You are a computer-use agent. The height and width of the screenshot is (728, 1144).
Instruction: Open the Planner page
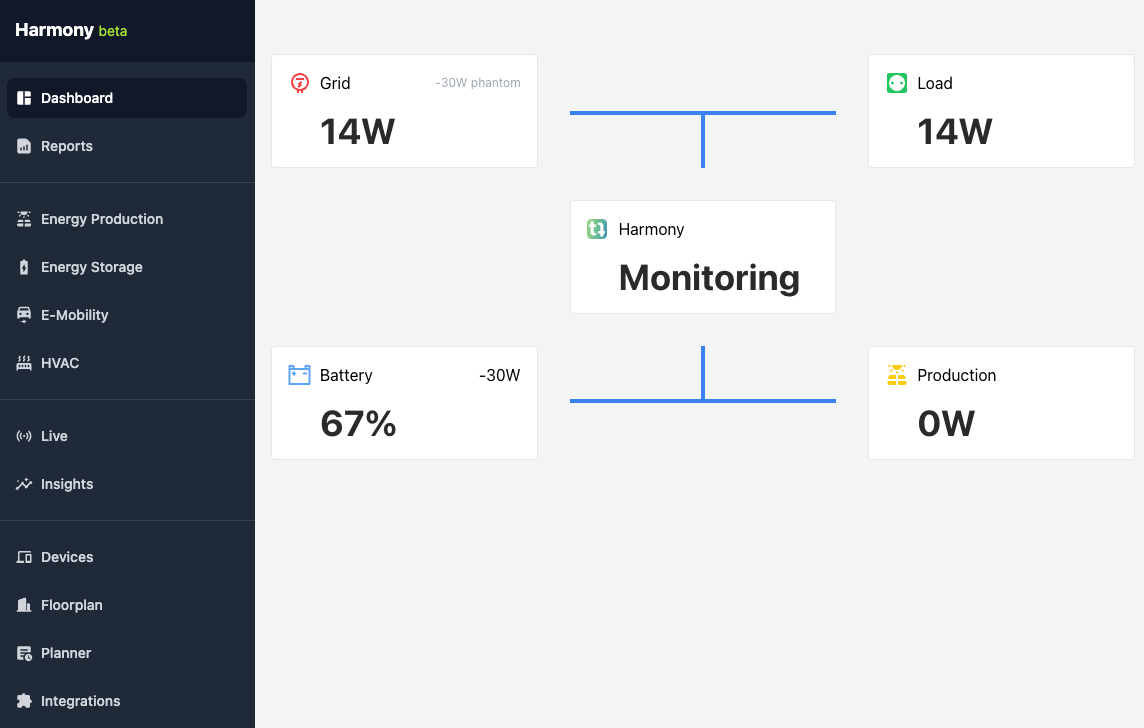[x=66, y=653]
